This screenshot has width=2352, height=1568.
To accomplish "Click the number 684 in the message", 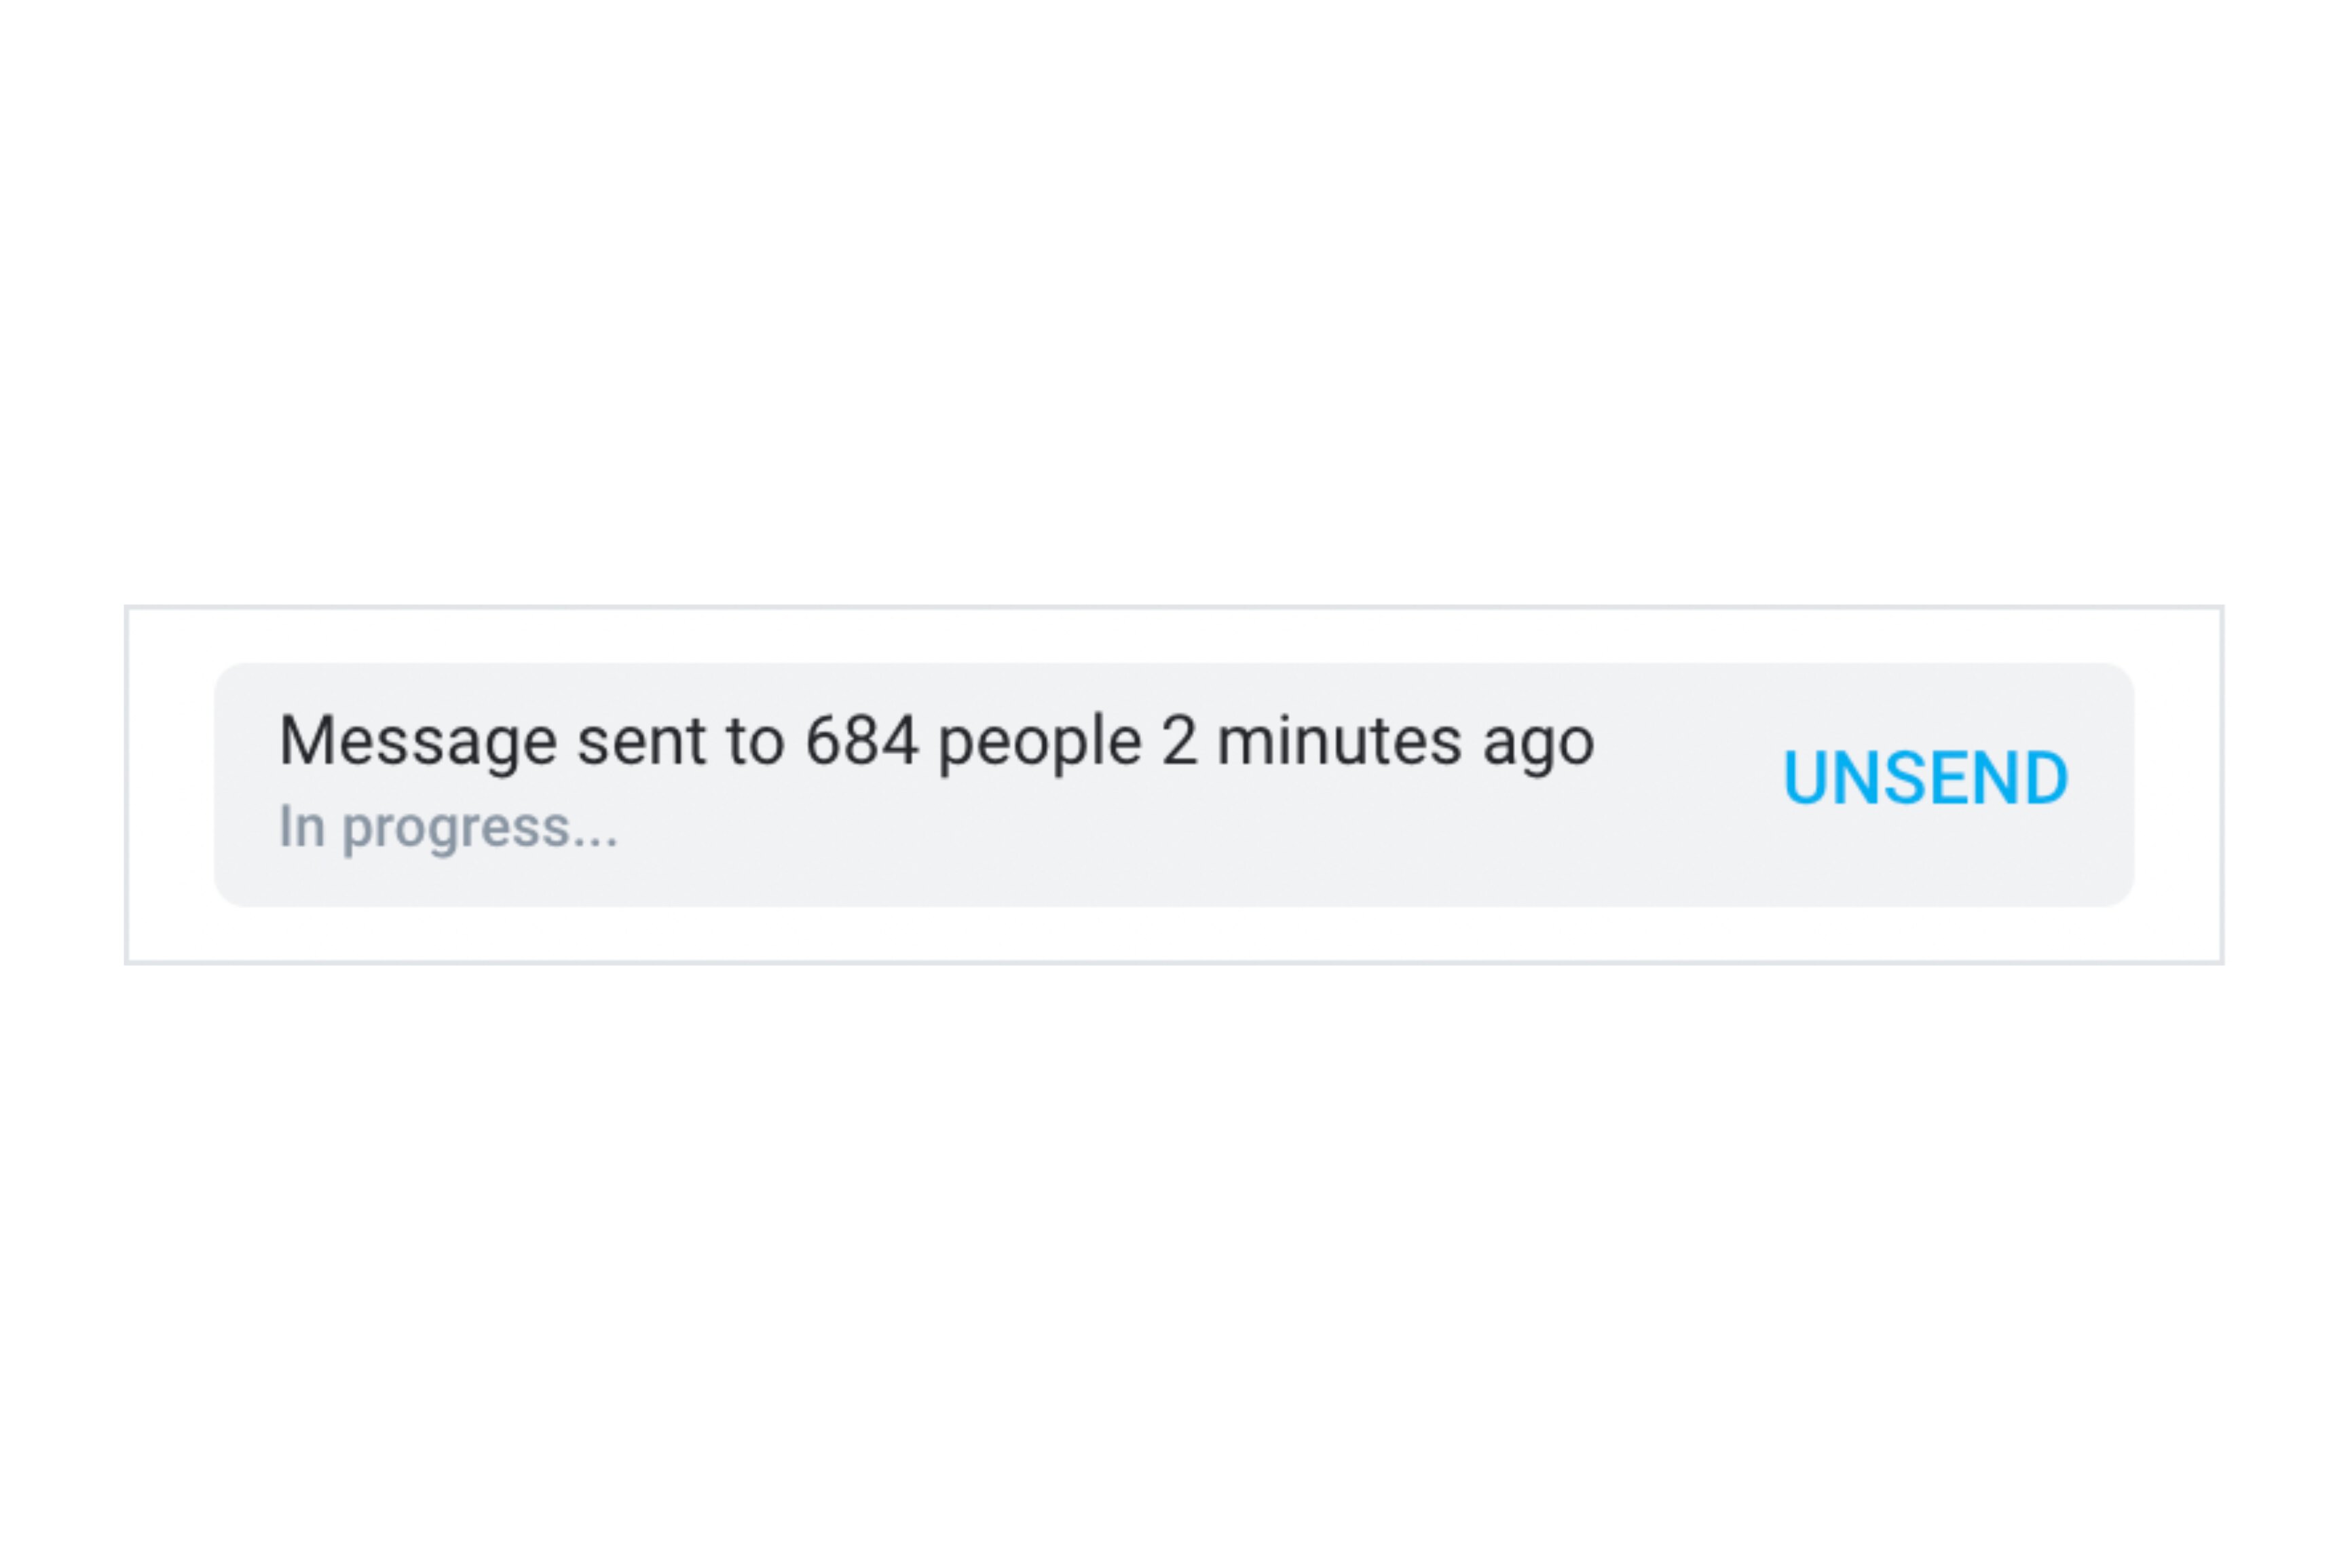I will click(861, 741).
